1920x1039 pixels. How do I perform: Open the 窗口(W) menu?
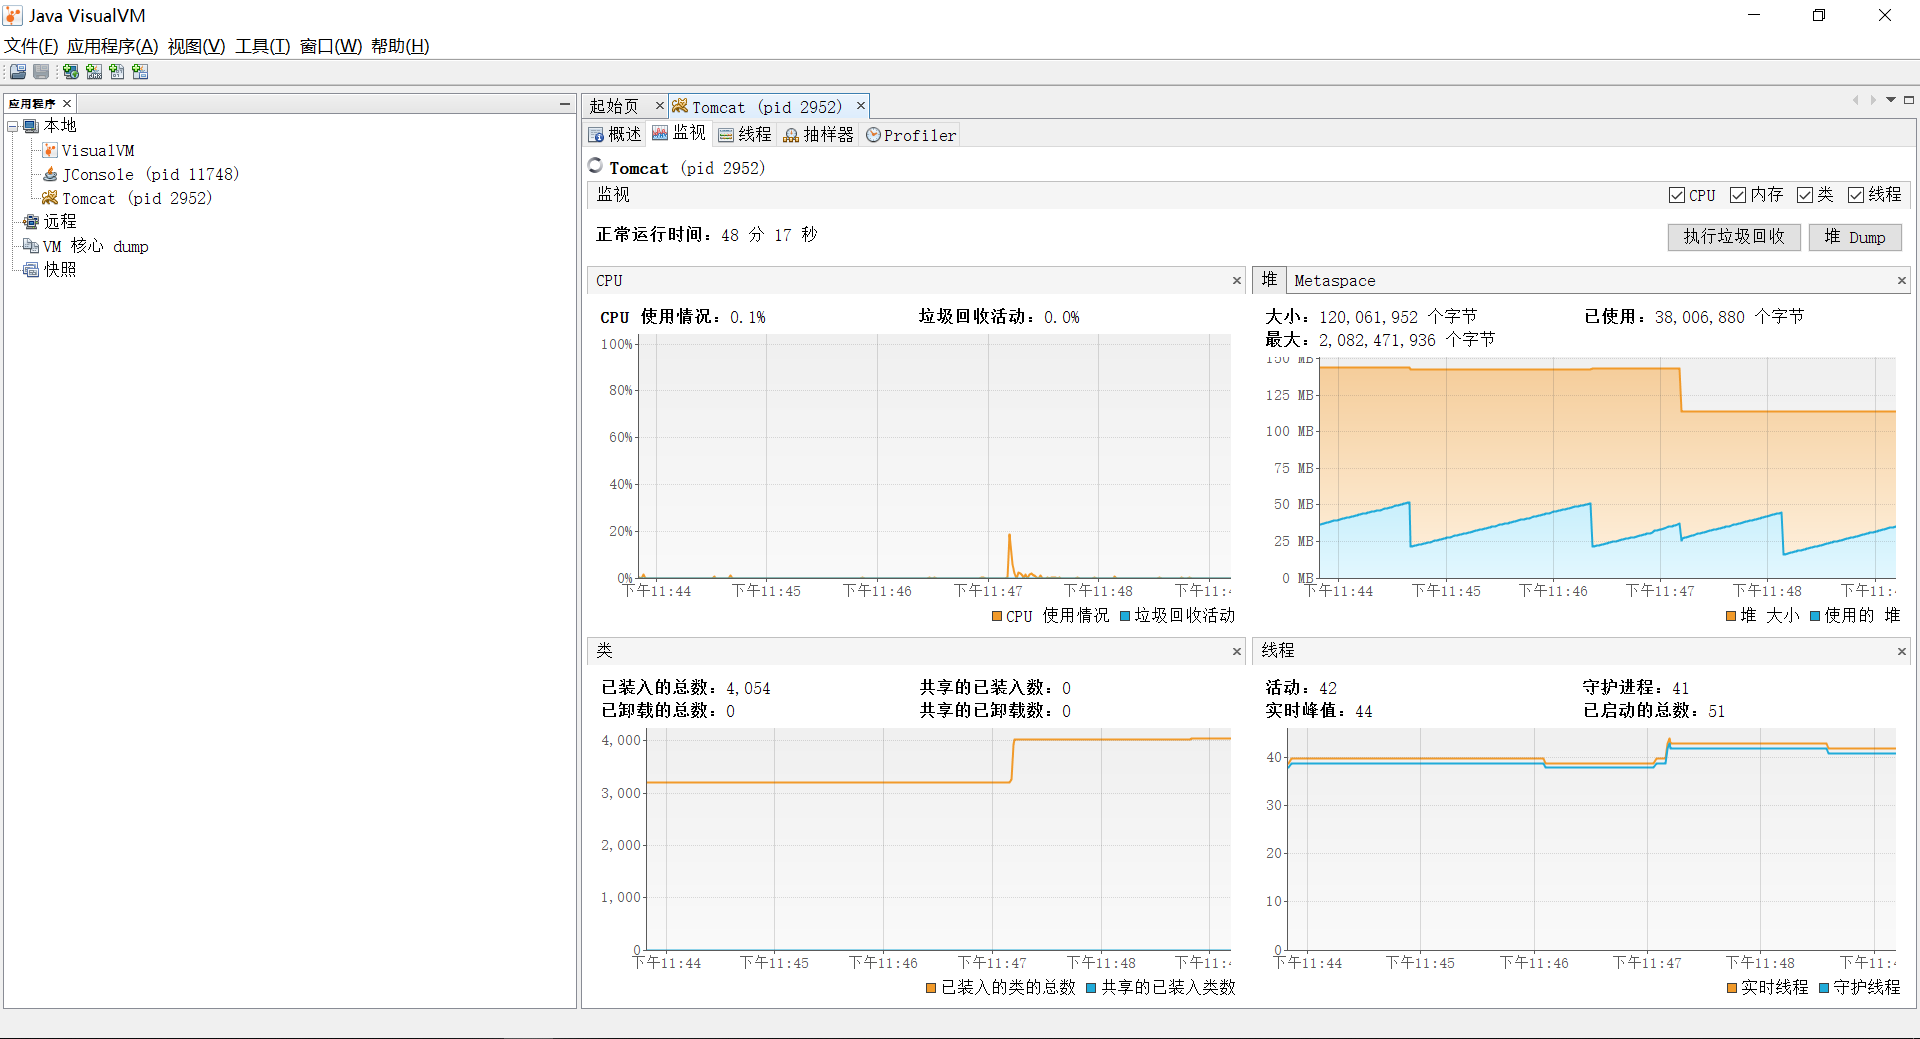click(x=331, y=46)
